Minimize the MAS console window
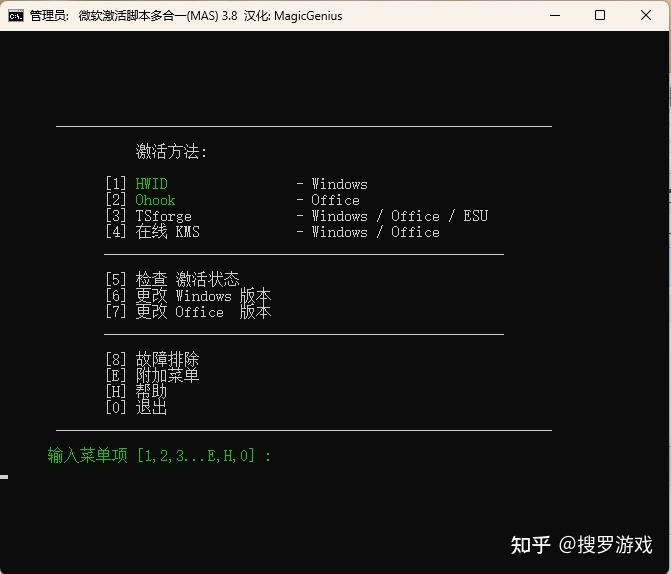This screenshot has height=574, width=671. (555, 15)
